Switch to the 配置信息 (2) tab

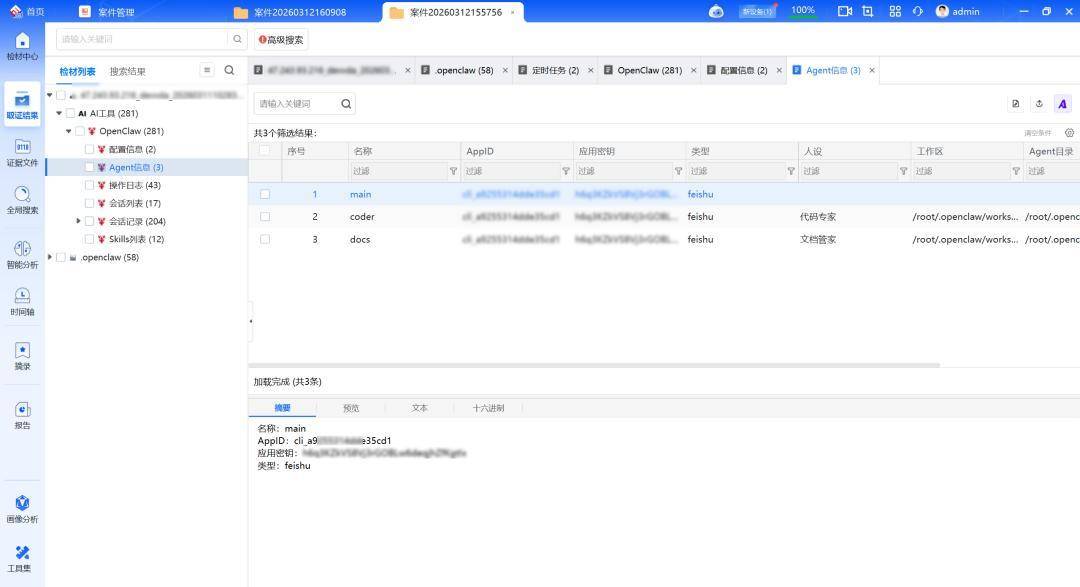(738, 71)
